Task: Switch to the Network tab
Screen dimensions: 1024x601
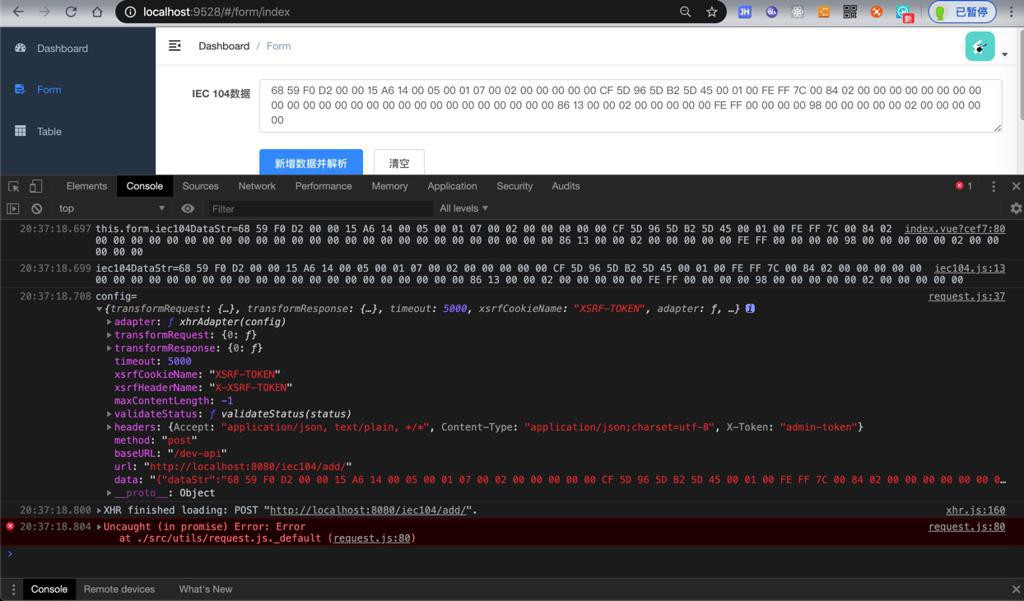Action: 257,186
